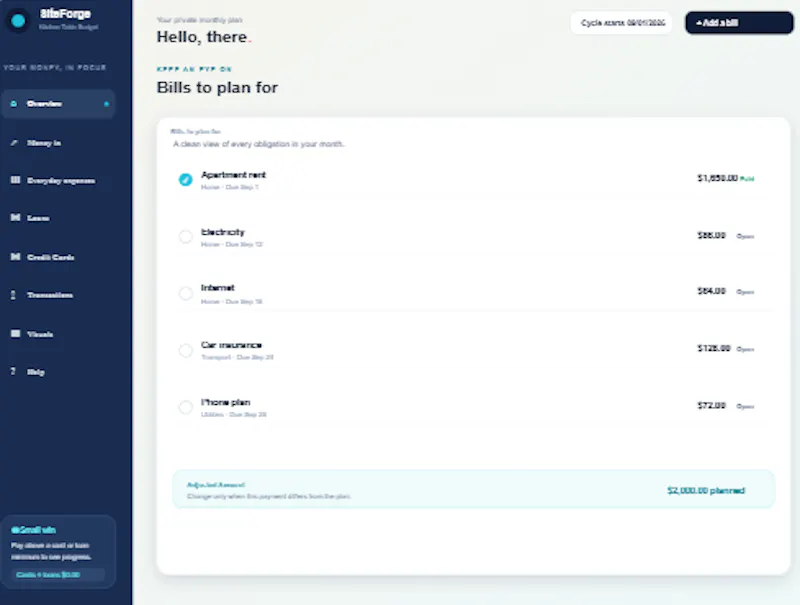Click the Paid status on Apartment rent

(x=747, y=179)
